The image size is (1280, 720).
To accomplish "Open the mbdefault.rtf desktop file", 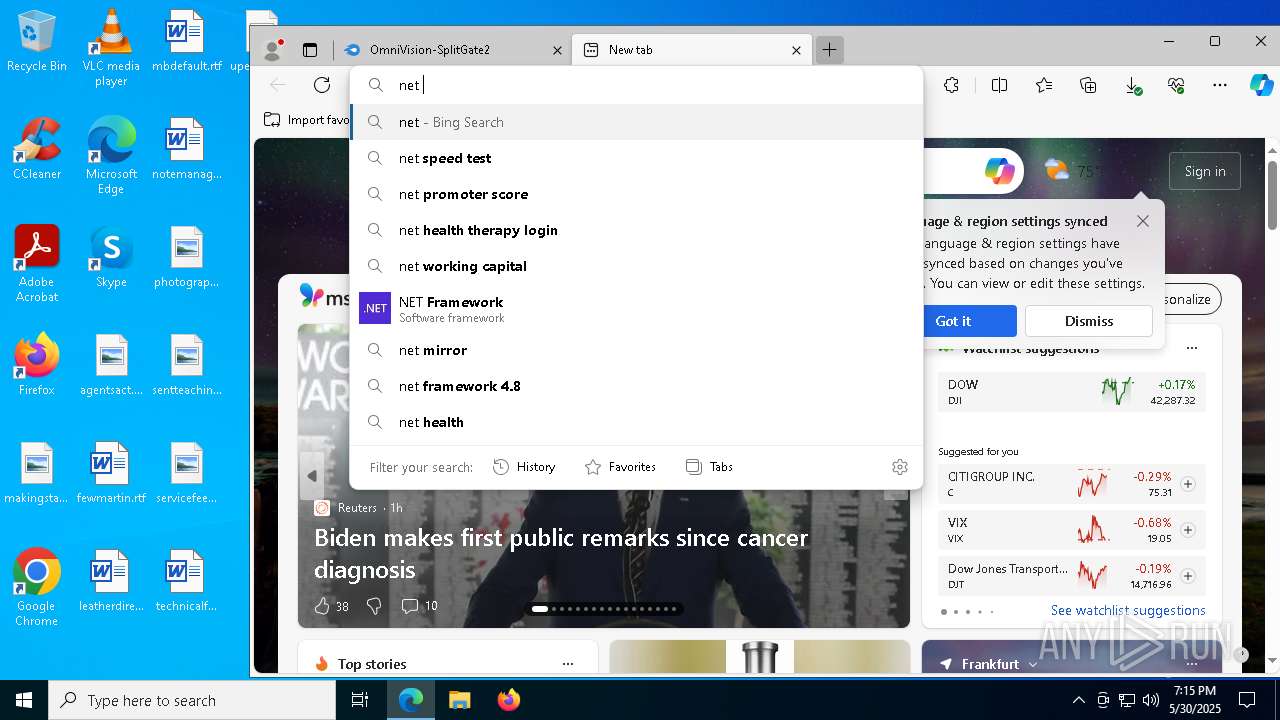I will (x=186, y=41).
